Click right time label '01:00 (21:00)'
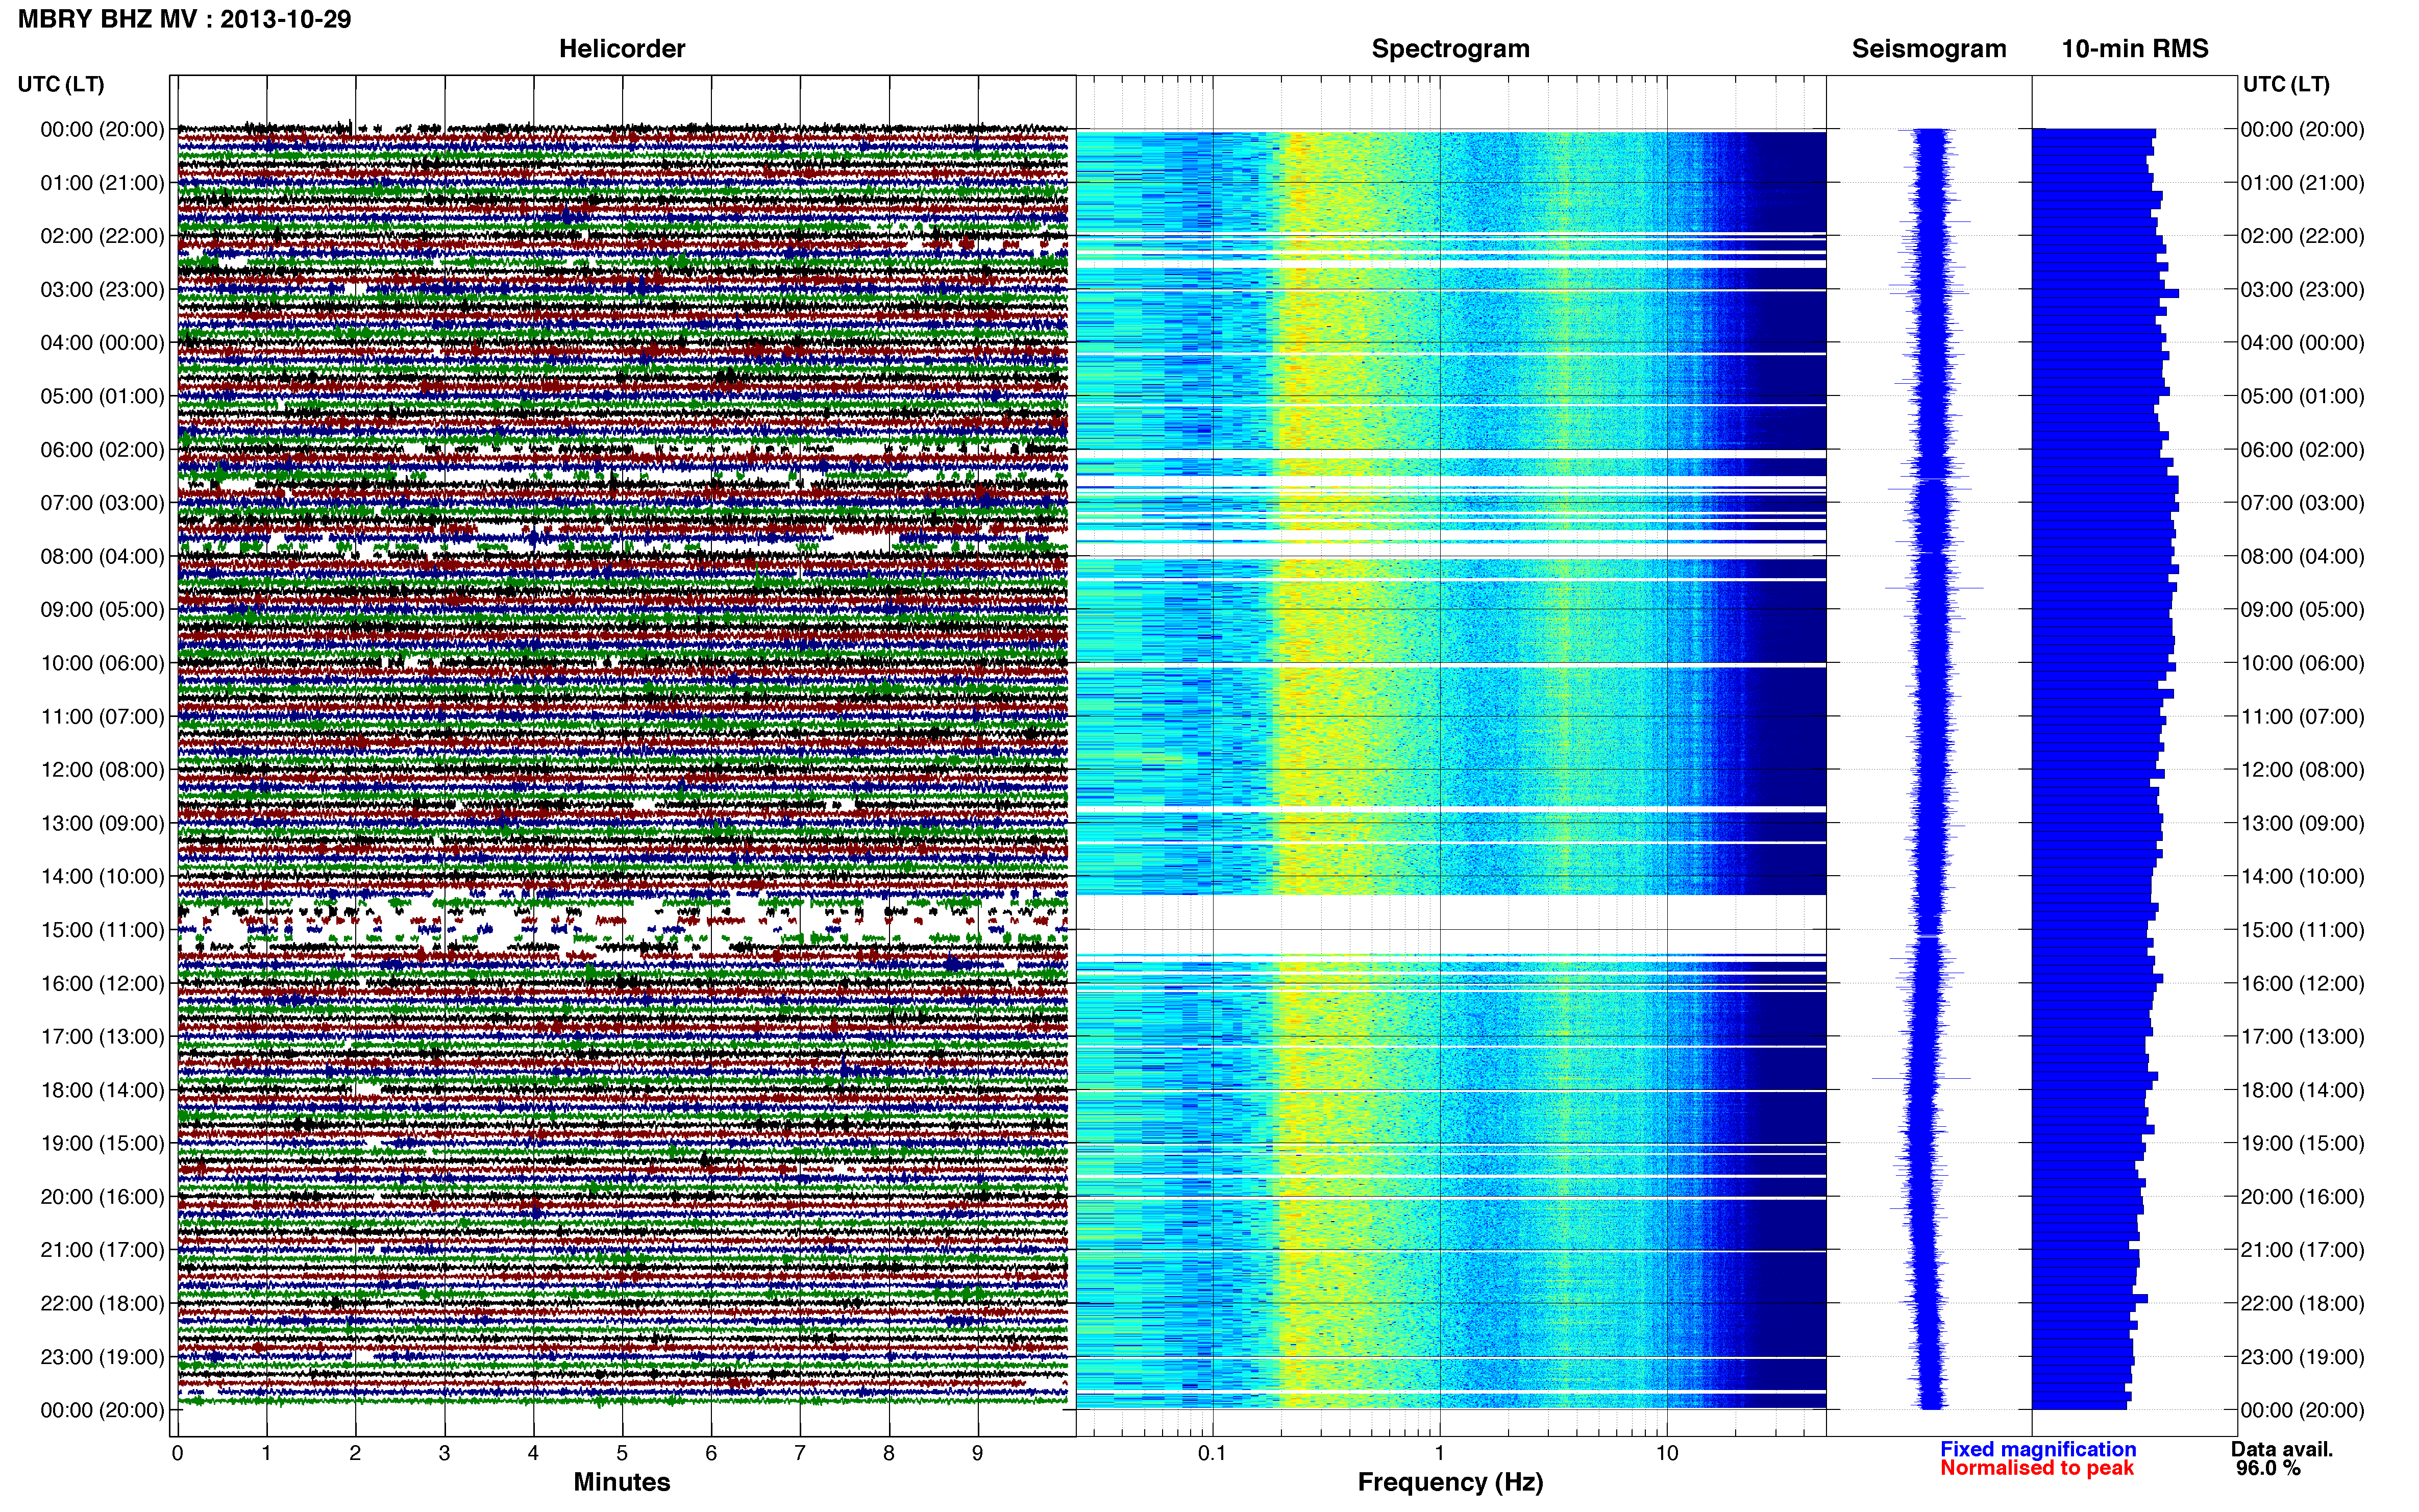Image resolution: width=2419 pixels, height=1512 pixels. click(2302, 183)
